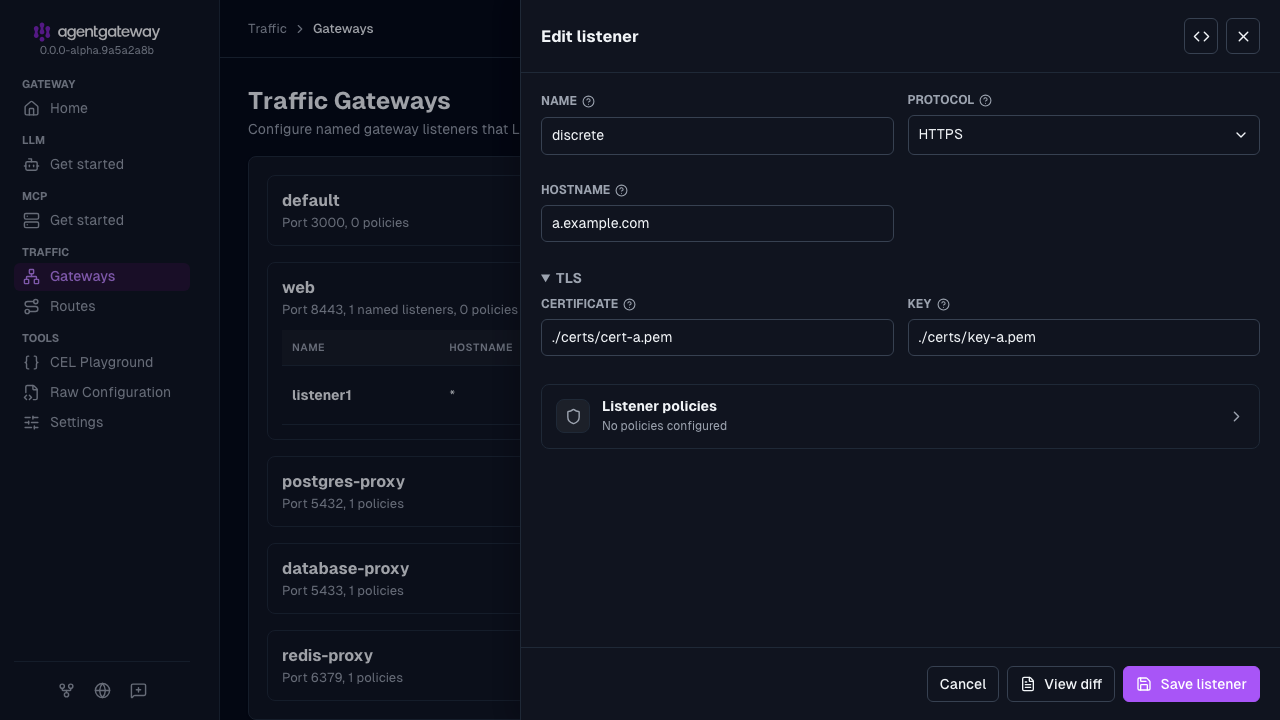This screenshot has height=720, width=1280.
Task: Edit the Certificate path field
Action: point(717,337)
